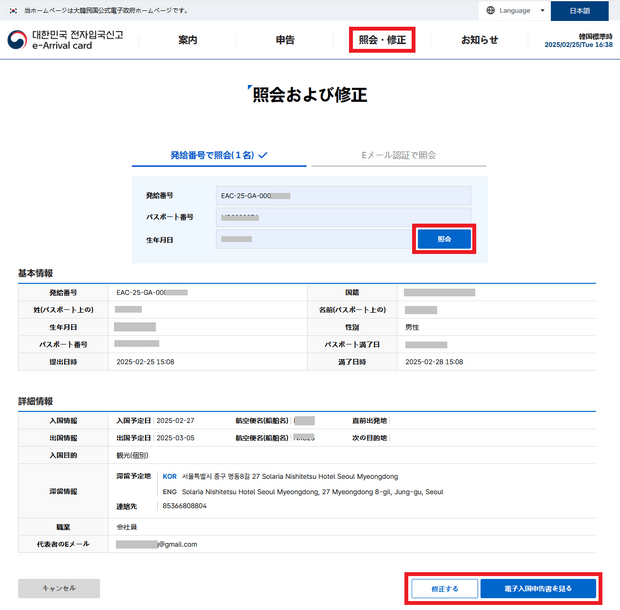Click the blue 照会 button
This screenshot has width=620, height=610.
pos(444,239)
